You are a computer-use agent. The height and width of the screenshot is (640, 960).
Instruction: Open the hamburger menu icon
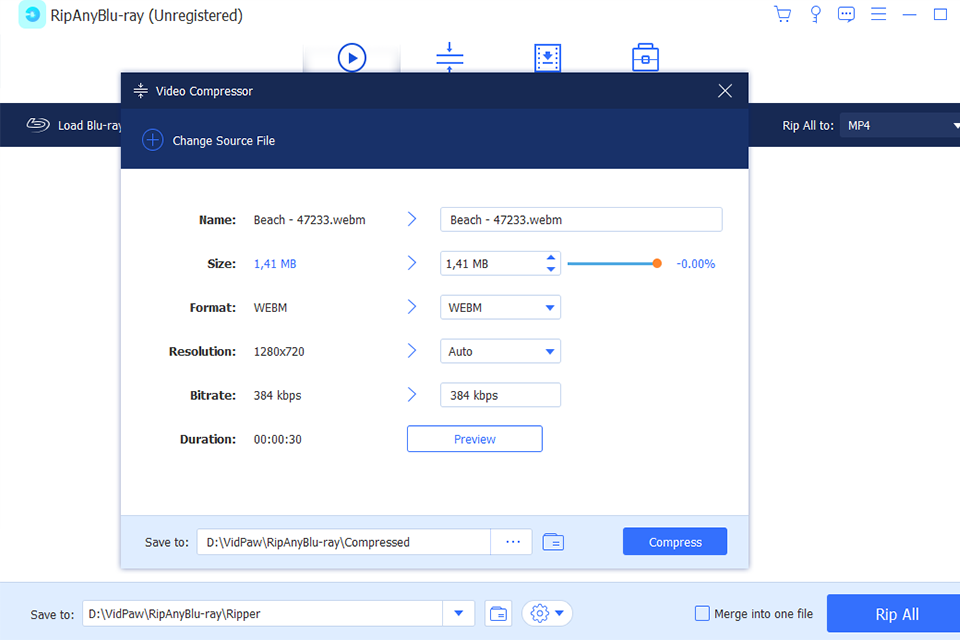[x=878, y=15]
